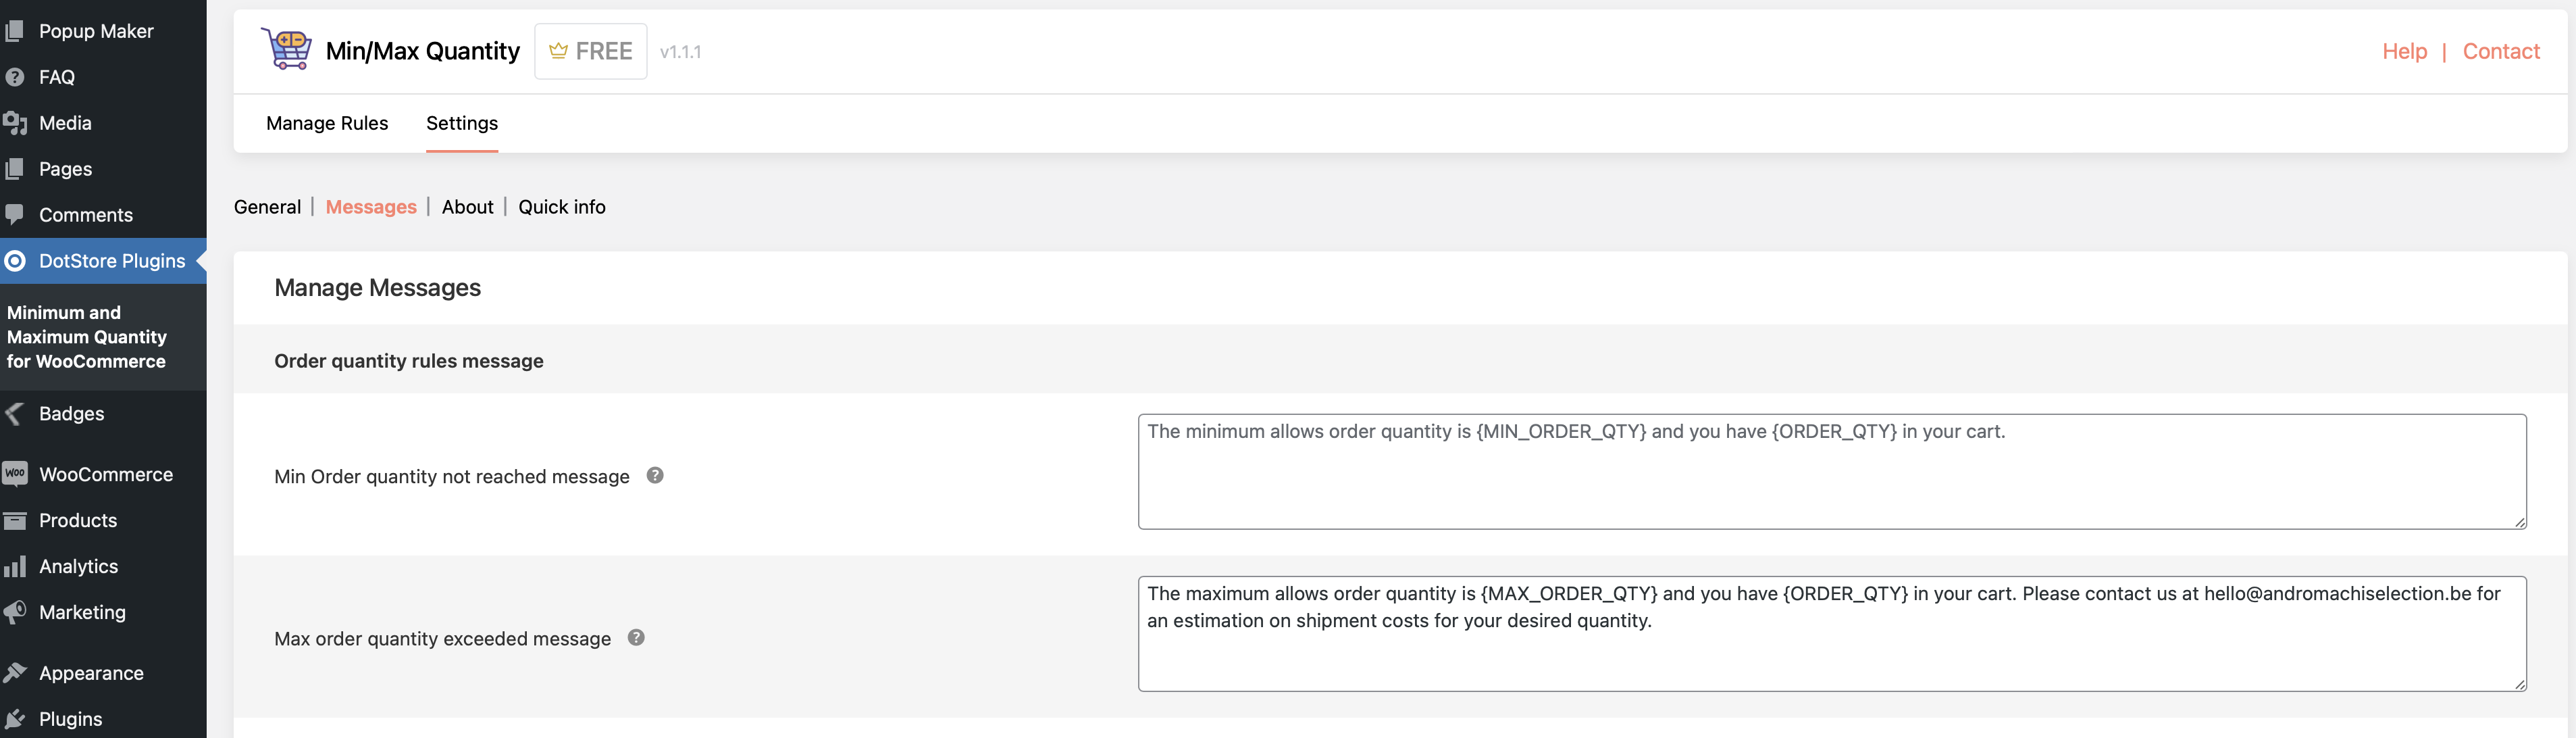Click the Media icon in sidebar
Screen dimensions: 2576x738
click(x=15, y=123)
